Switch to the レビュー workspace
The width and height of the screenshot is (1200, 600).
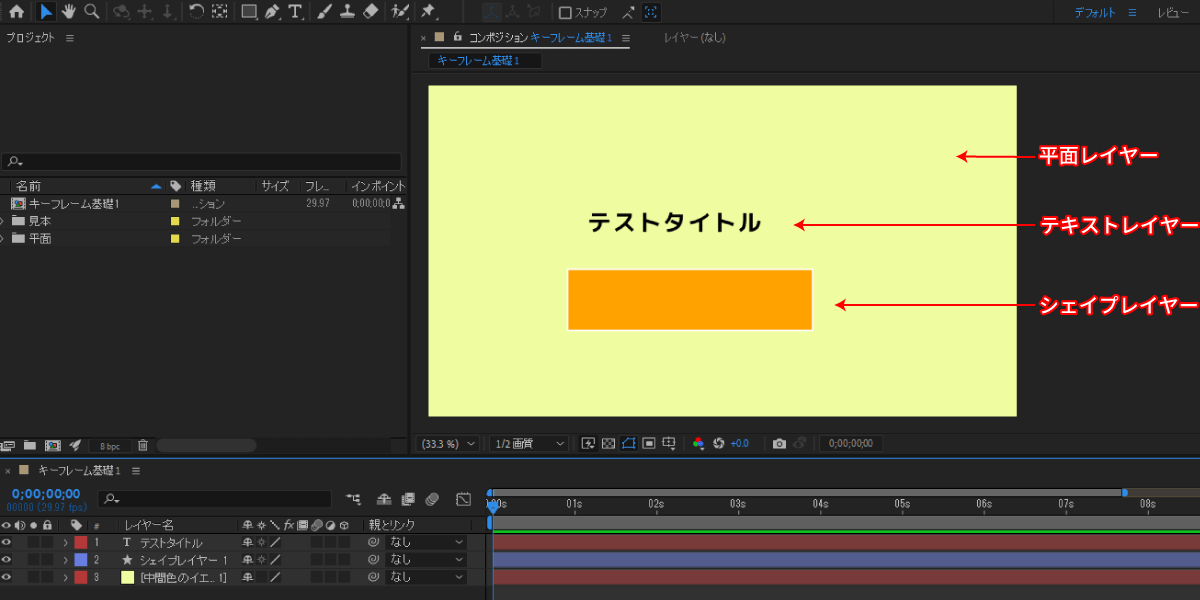click(x=1172, y=13)
